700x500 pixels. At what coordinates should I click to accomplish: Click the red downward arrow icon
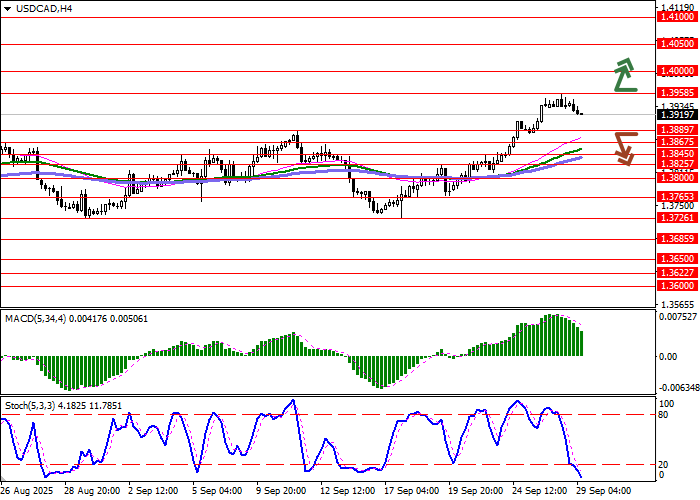click(625, 148)
